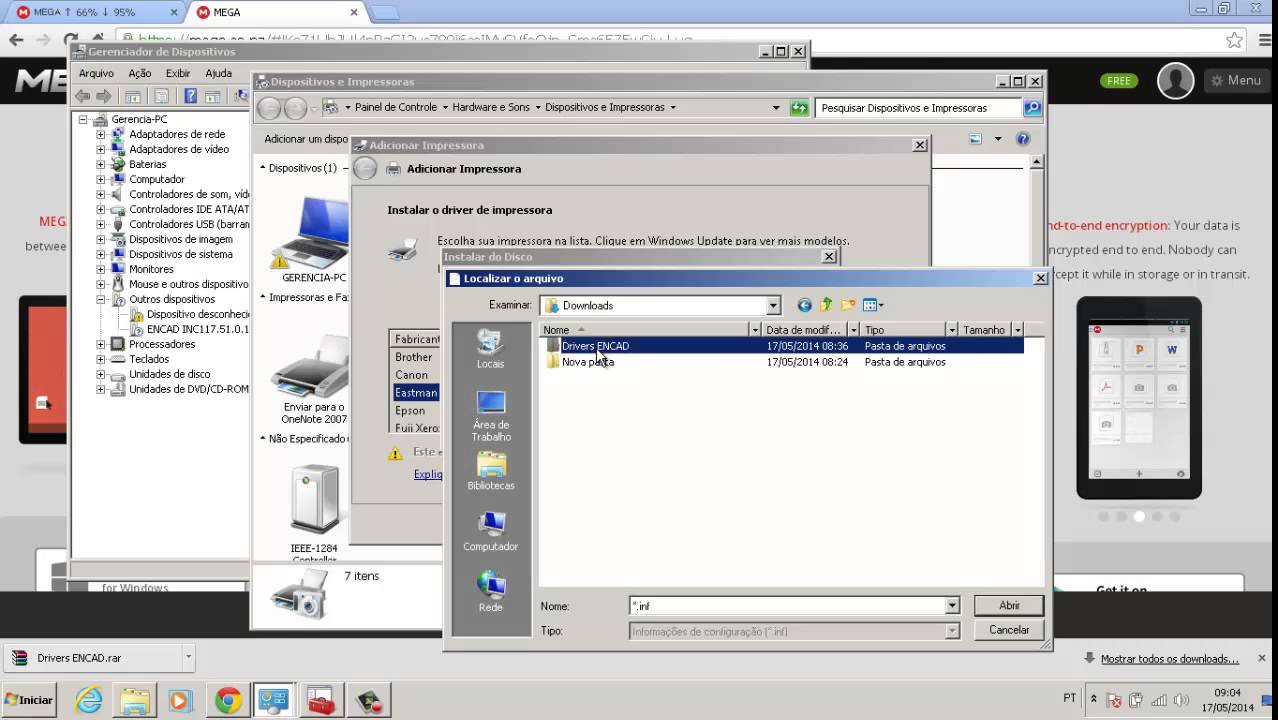Create a new folder in file dialog

pos(848,305)
